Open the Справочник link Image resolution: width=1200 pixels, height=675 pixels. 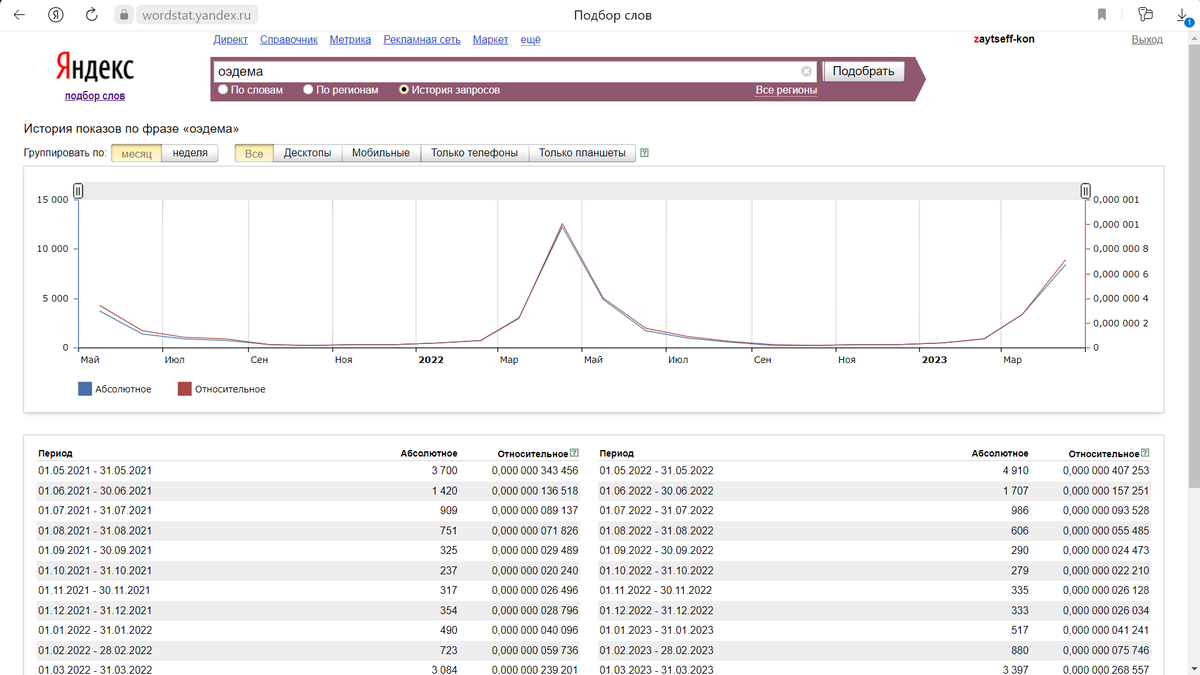coord(289,40)
